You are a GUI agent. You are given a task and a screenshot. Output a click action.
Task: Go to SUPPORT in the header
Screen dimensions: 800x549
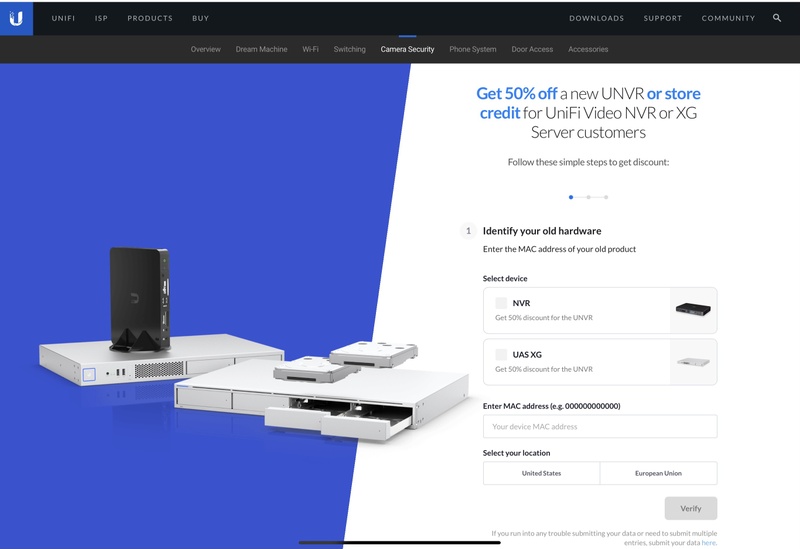click(x=662, y=18)
